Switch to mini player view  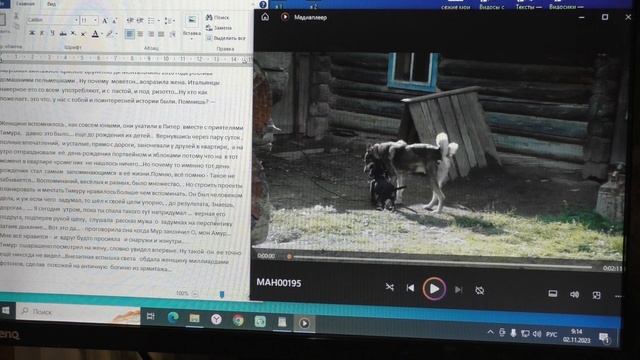596,295
